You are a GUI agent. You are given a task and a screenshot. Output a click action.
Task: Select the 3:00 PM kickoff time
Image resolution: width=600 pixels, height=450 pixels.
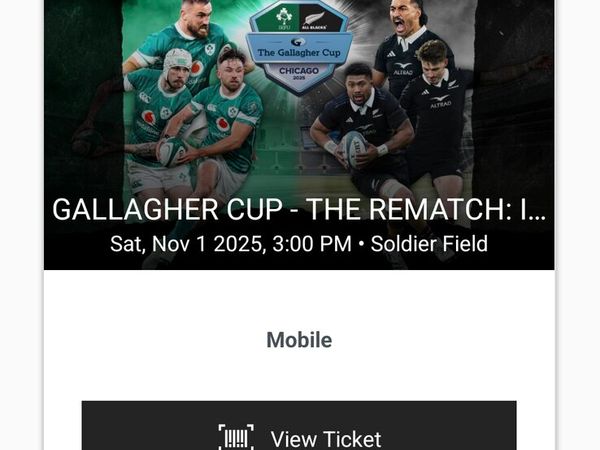[x=311, y=244]
